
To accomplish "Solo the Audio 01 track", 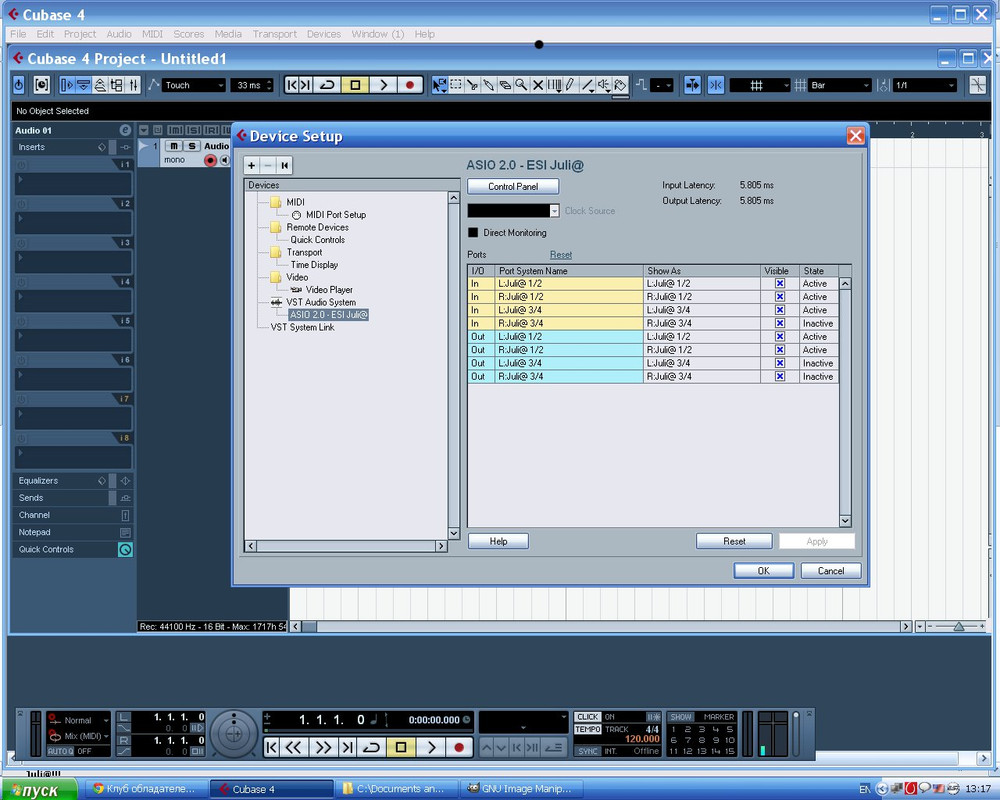I will [191, 146].
